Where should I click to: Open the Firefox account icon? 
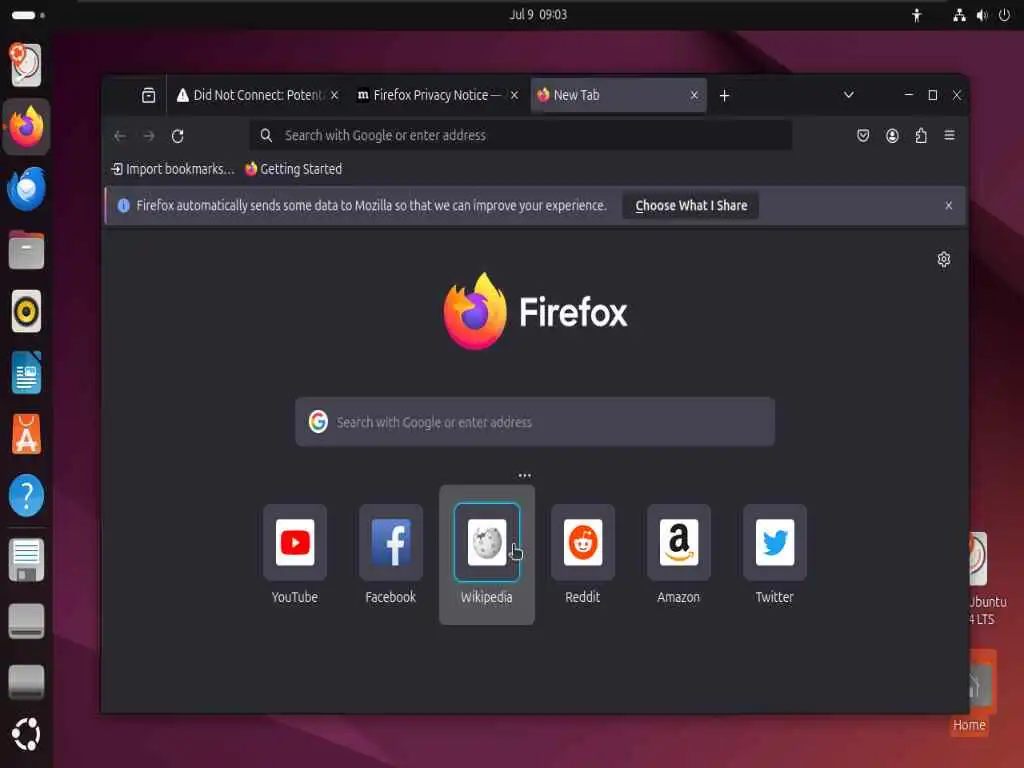coord(892,136)
